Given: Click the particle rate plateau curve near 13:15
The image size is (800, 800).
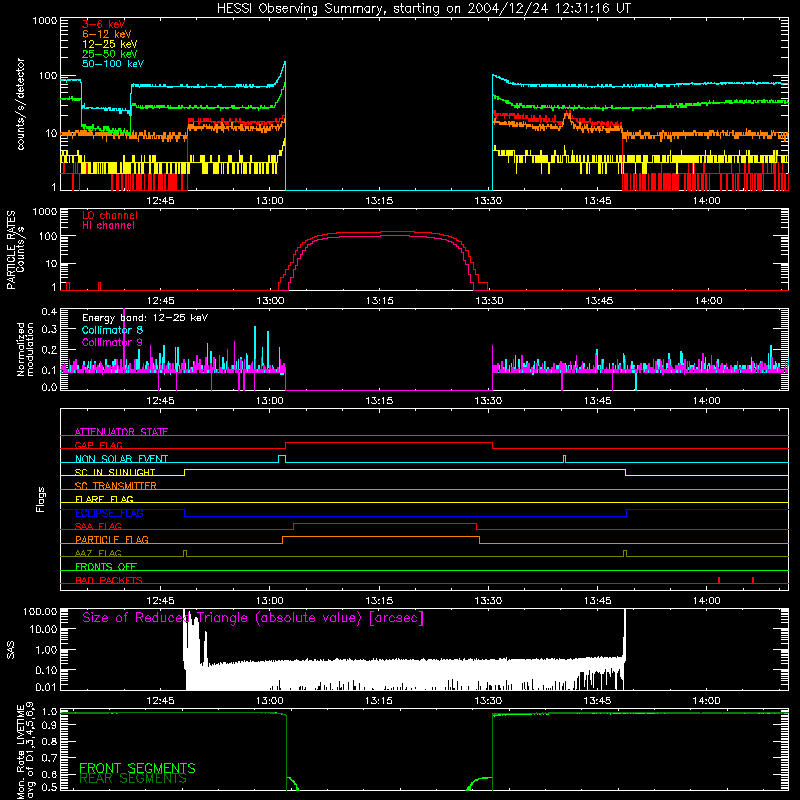Looking at the screenshot, I should pyautogui.click(x=379, y=233).
